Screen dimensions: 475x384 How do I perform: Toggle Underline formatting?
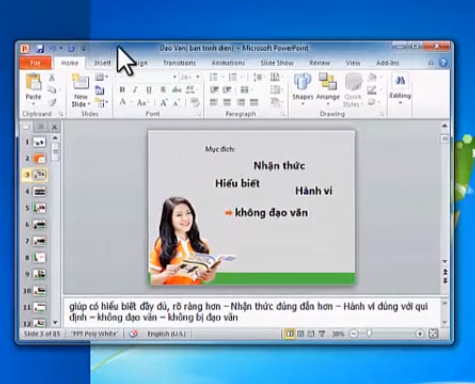pos(149,90)
